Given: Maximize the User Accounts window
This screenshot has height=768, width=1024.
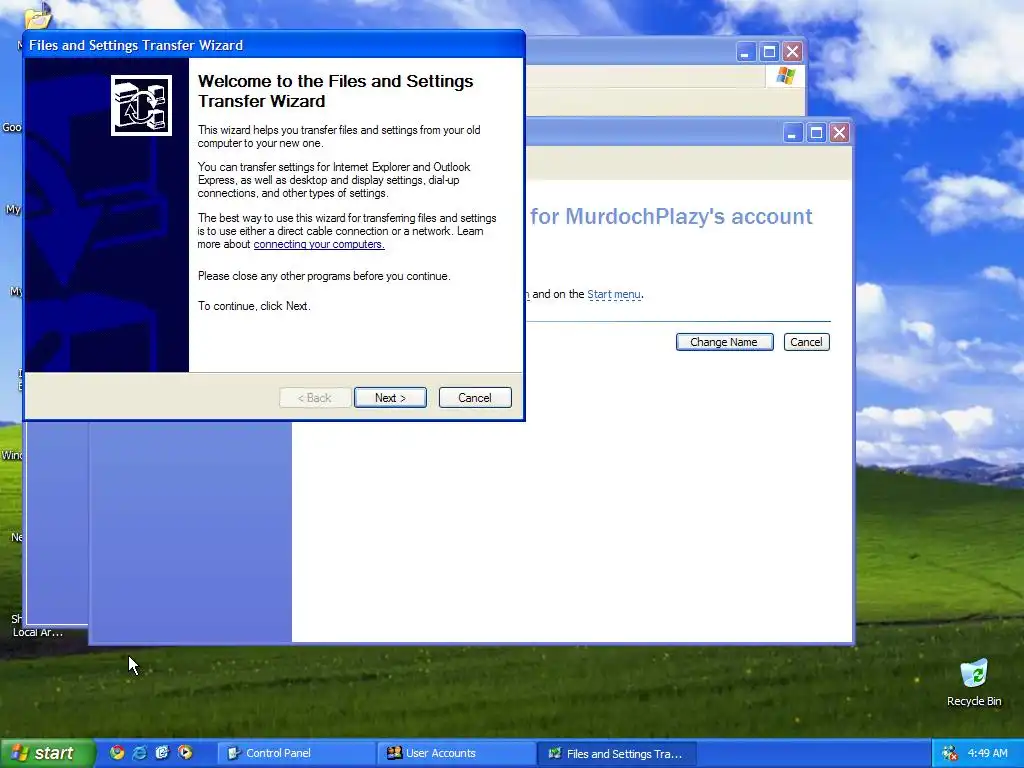Looking at the screenshot, I should tap(816, 133).
